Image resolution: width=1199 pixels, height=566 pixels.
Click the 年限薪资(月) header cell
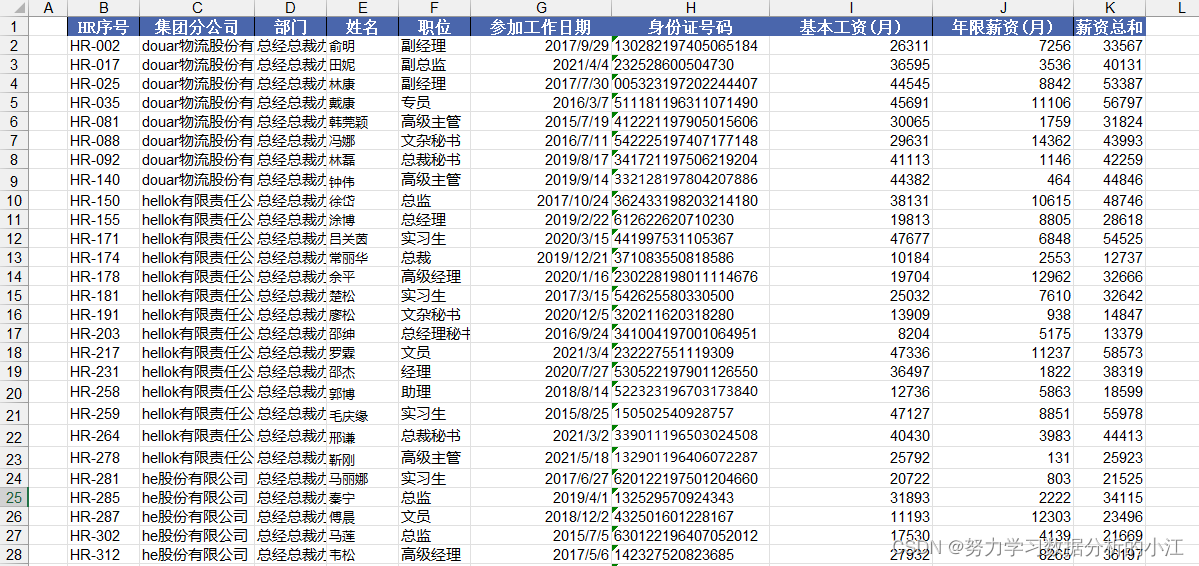pos(1003,27)
